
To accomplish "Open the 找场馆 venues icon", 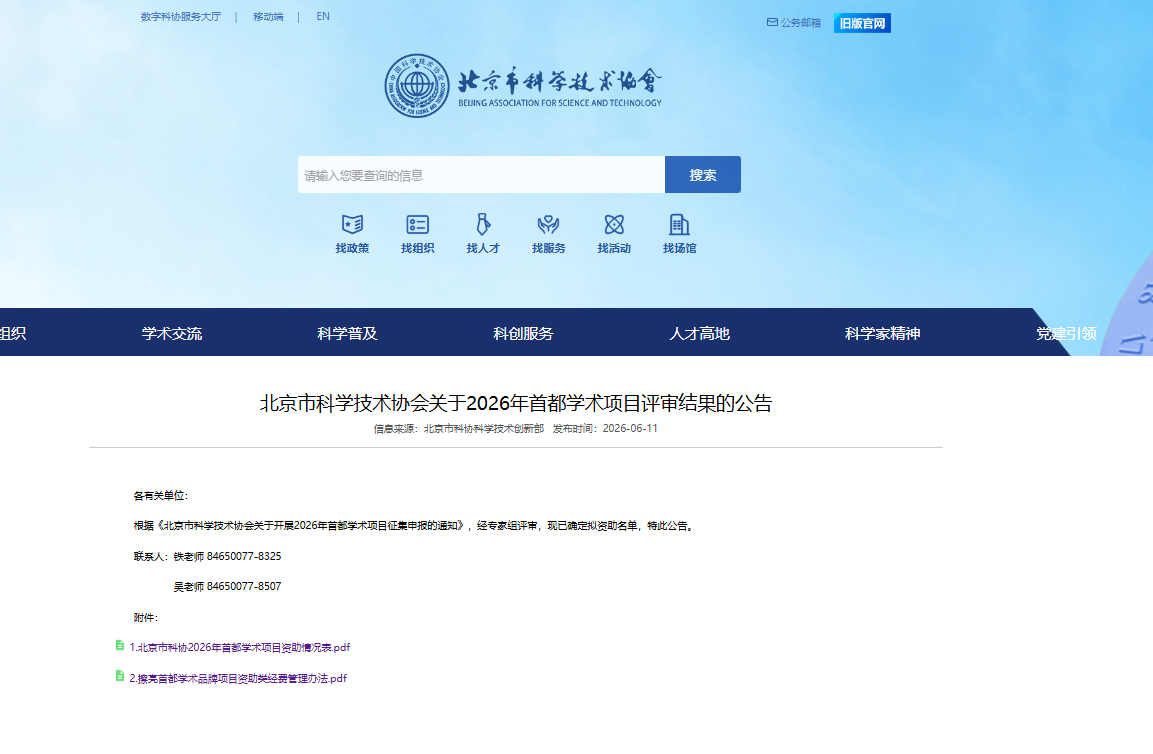I will click(679, 224).
